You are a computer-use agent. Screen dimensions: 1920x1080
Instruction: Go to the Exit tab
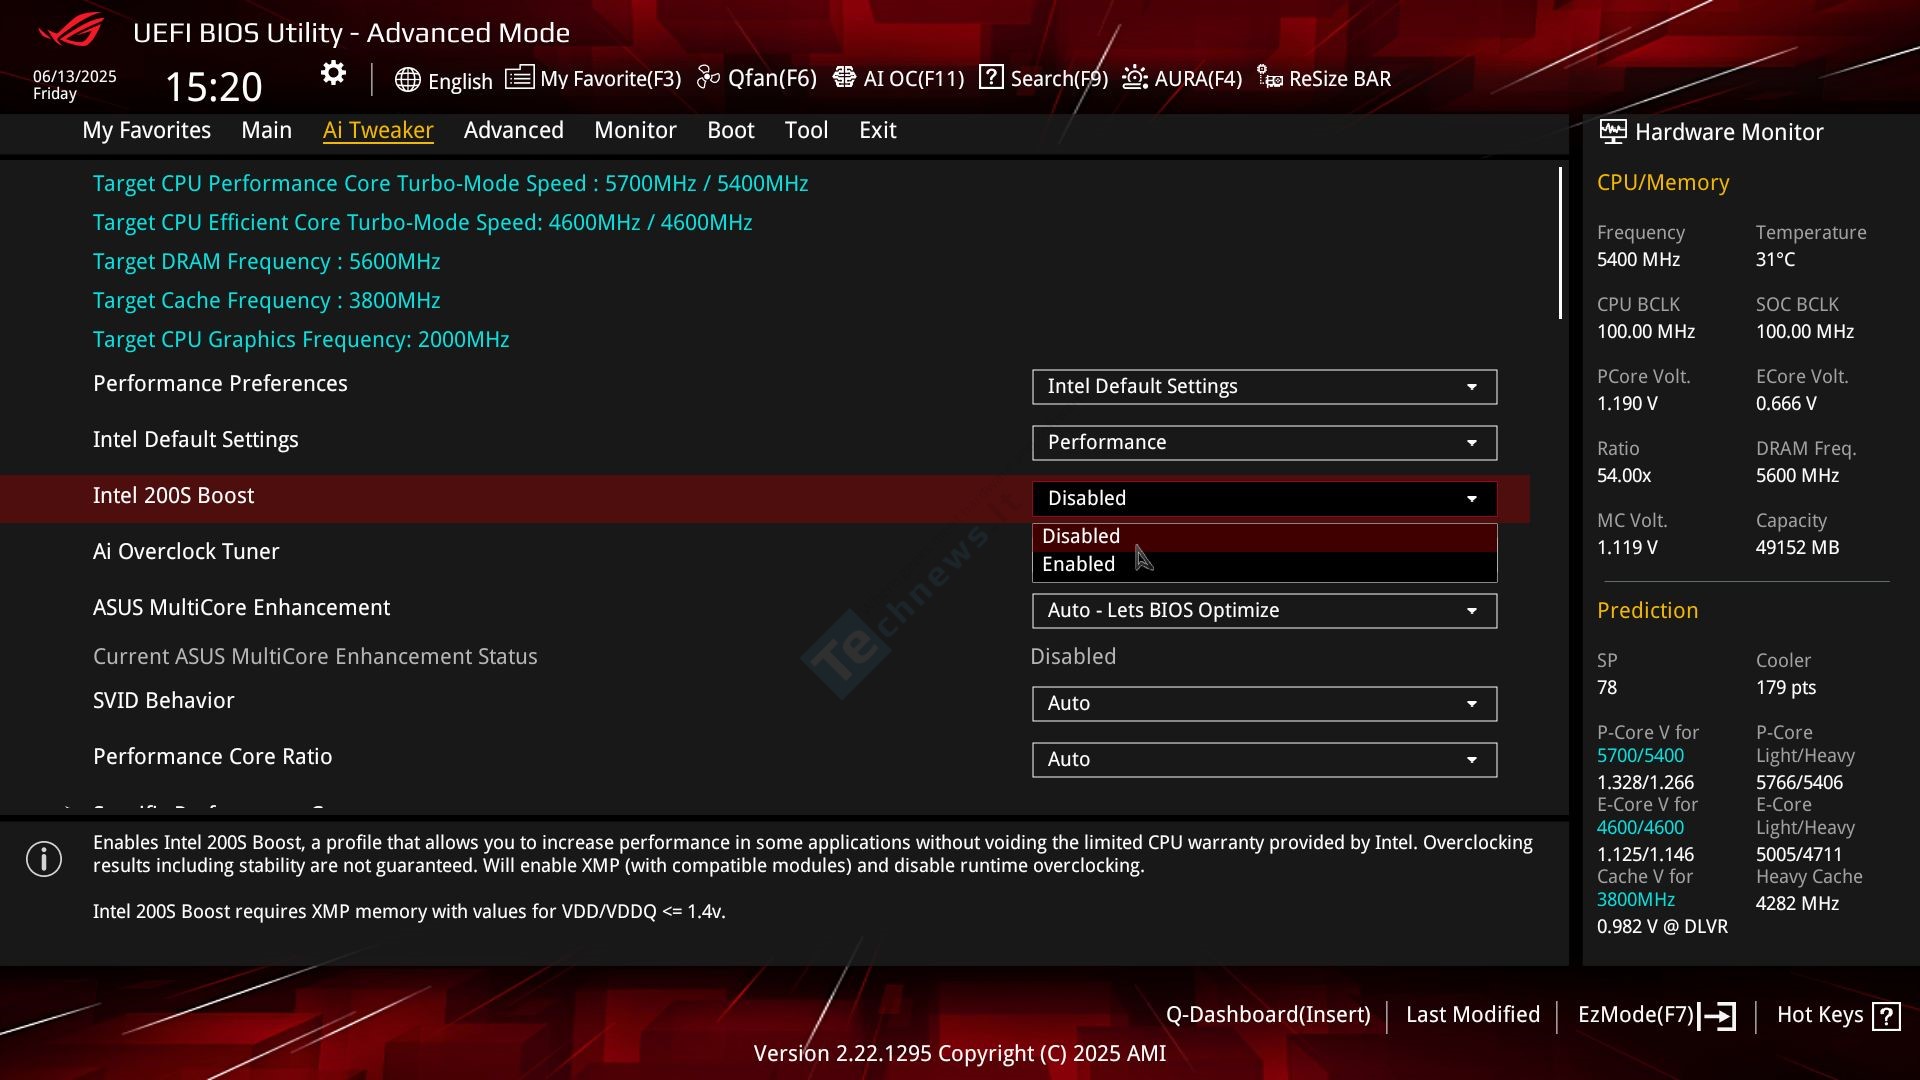coord(877,130)
